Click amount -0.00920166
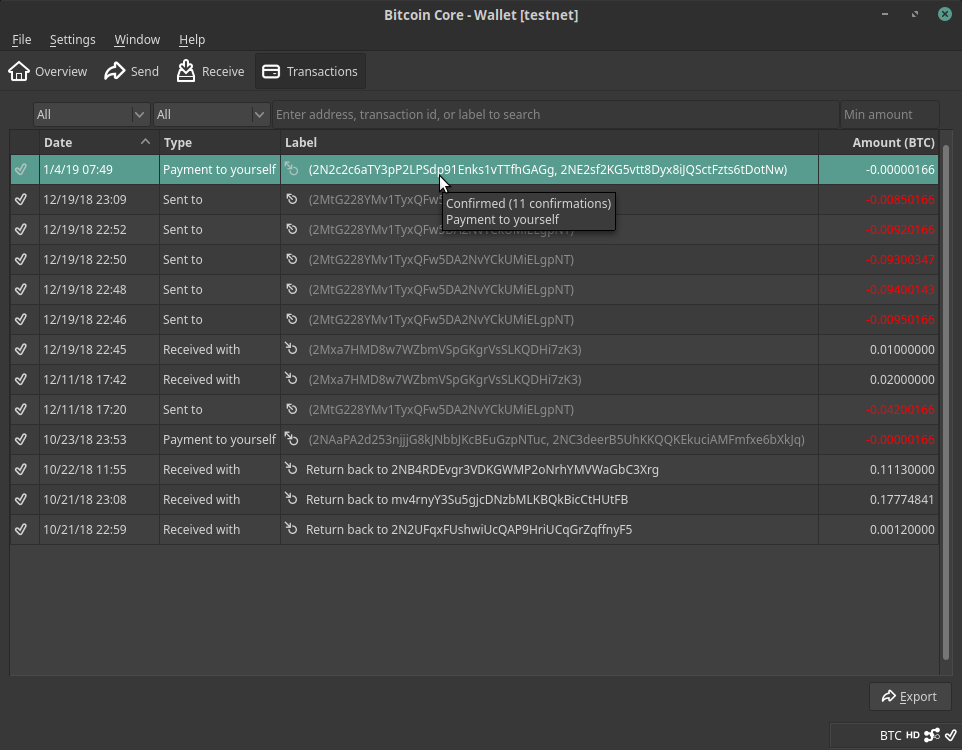 click(x=900, y=229)
